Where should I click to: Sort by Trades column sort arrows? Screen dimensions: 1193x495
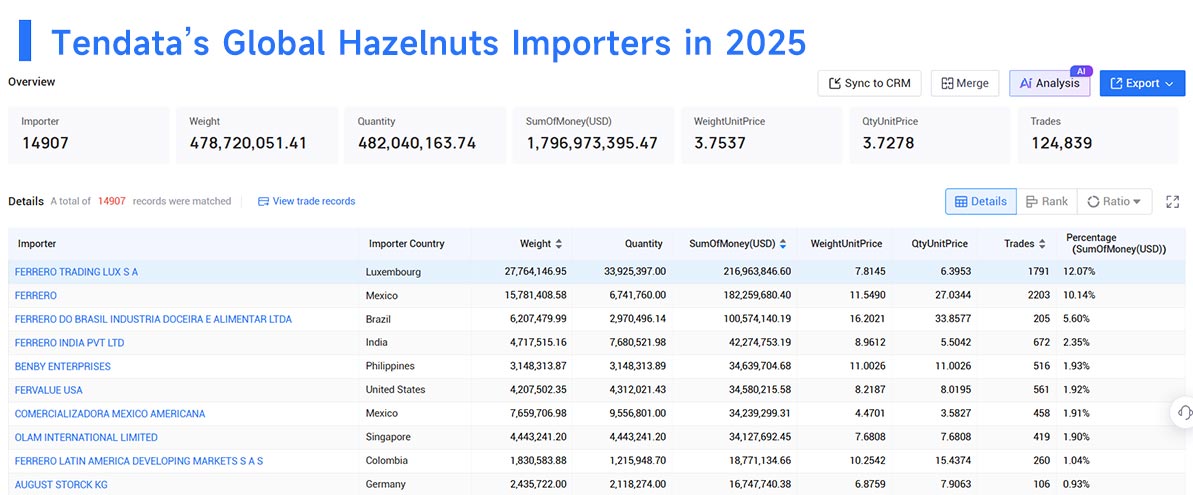1042,244
